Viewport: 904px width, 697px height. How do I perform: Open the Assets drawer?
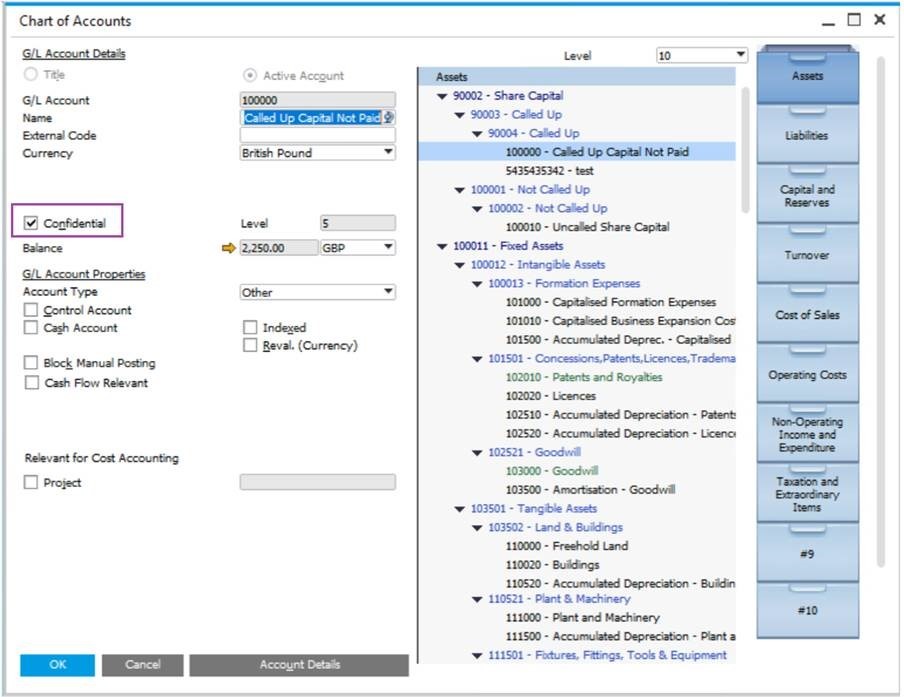pyautogui.click(x=807, y=76)
